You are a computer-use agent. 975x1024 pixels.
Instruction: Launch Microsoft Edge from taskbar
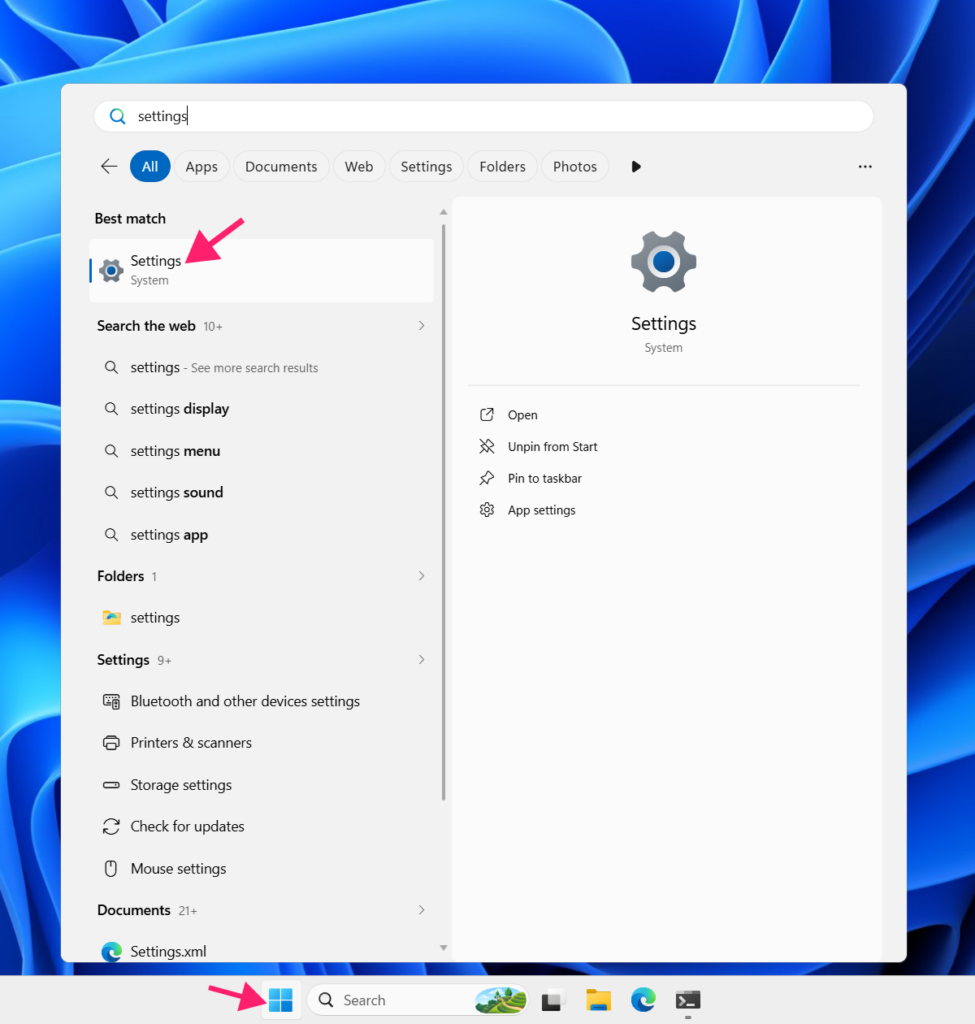(643, 1000)
